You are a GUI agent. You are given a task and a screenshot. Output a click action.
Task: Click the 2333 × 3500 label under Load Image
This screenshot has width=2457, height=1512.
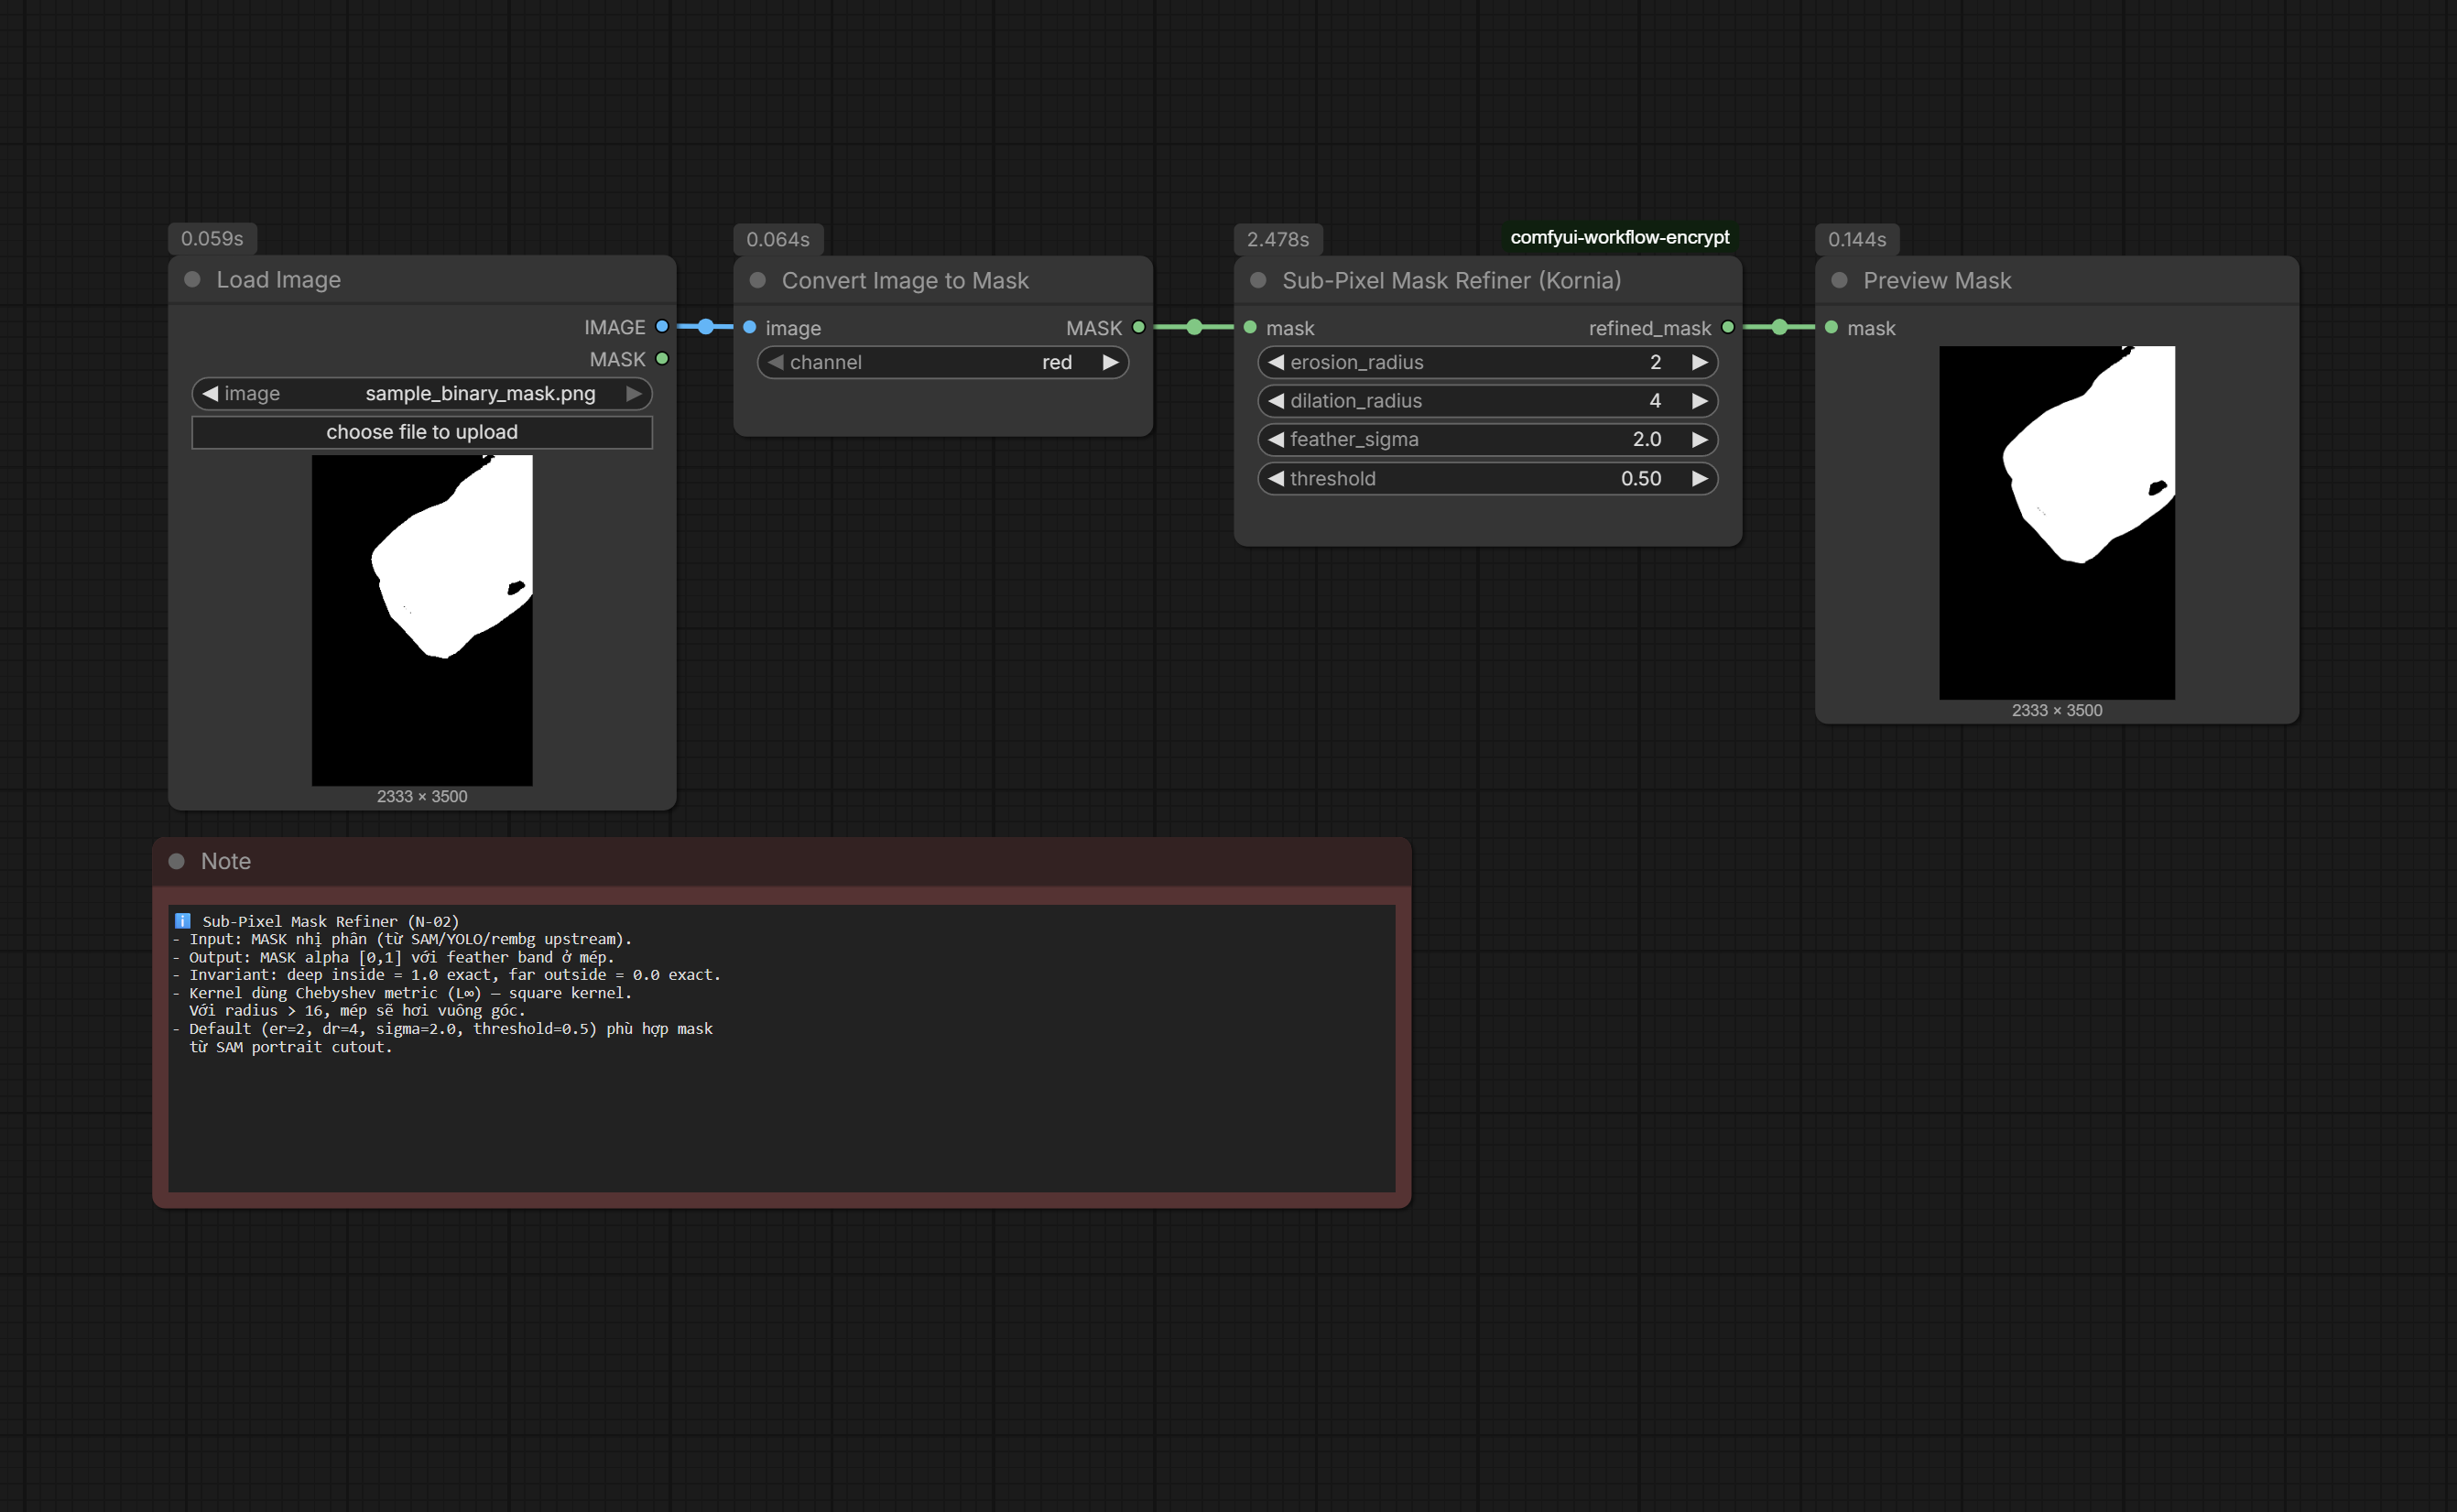(422, 796)
